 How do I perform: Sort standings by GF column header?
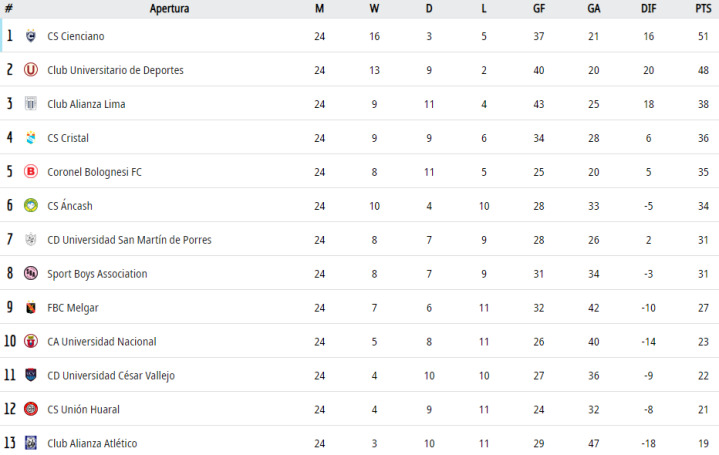539,9
